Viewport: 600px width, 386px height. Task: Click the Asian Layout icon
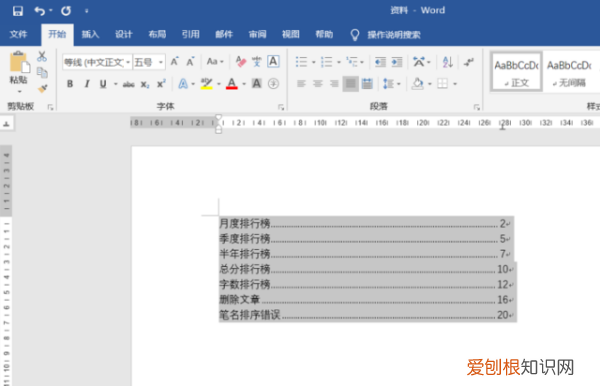[x=419, y=62]
